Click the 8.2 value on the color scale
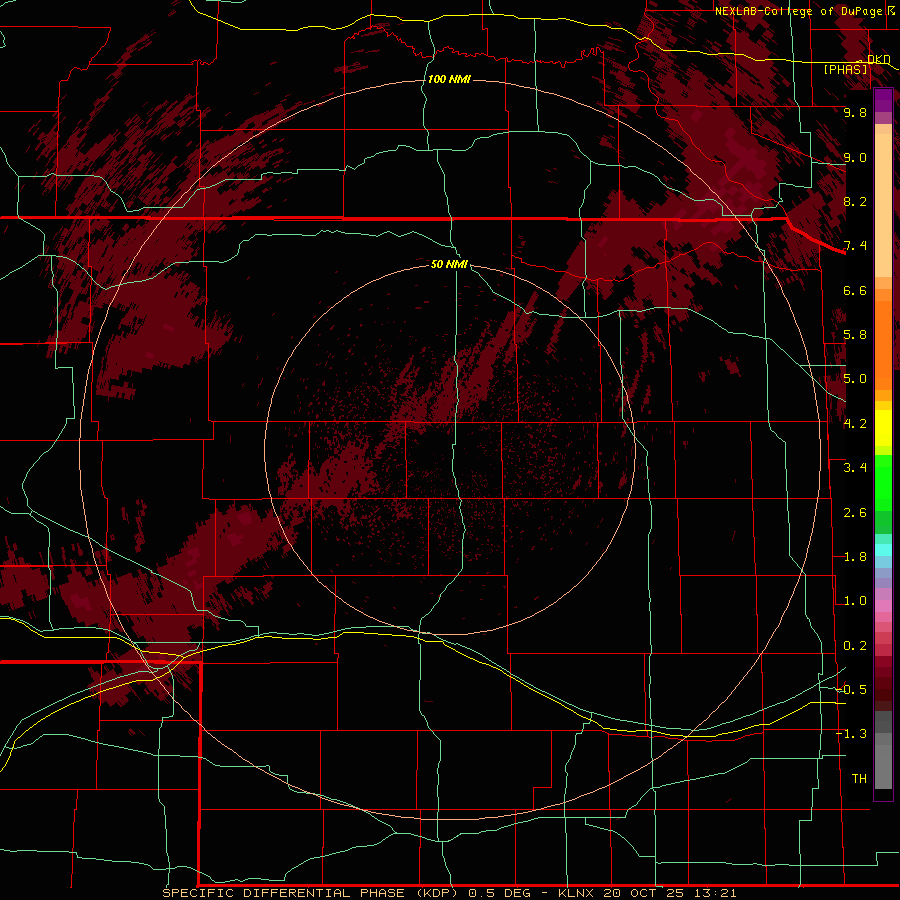This screenshot has height=900, width=900. point(855,201)
